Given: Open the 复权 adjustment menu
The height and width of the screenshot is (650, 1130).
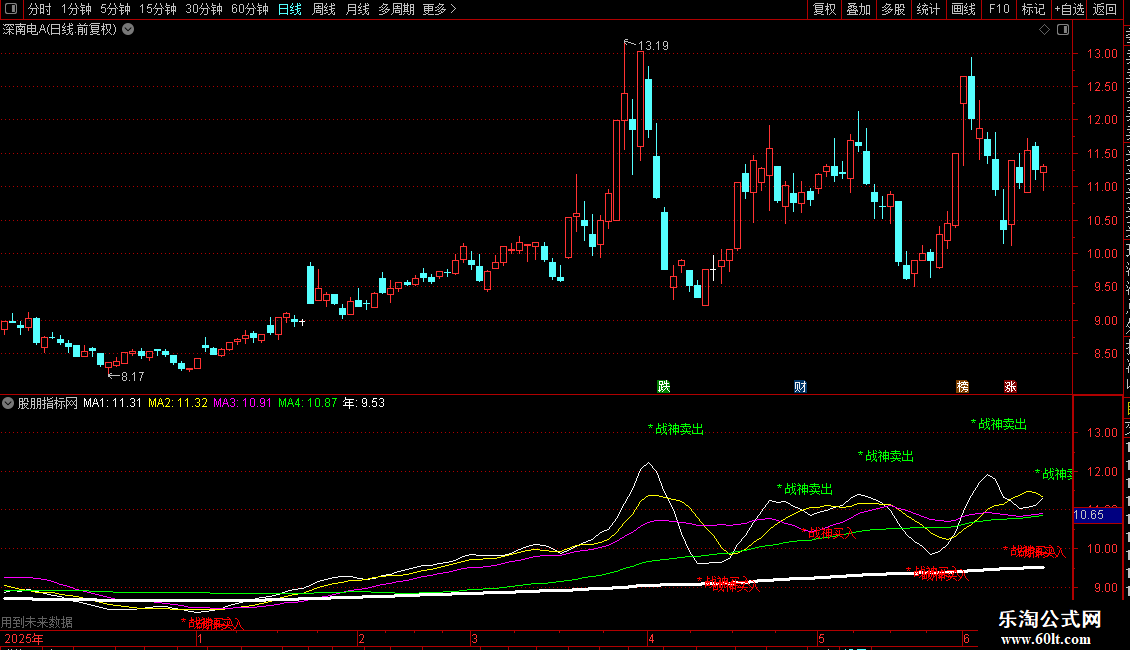Looking at the screenshot, I should click(x=824, y=9).
